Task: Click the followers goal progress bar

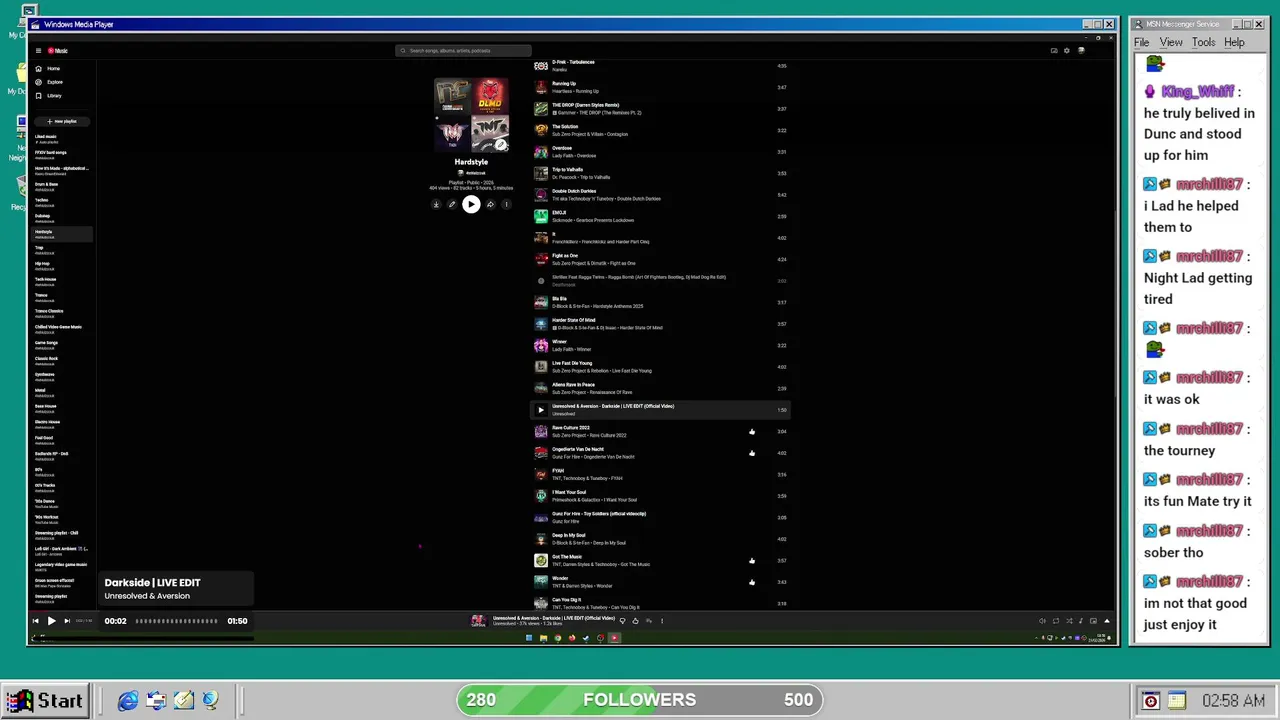Action: (x=640, y=700)
